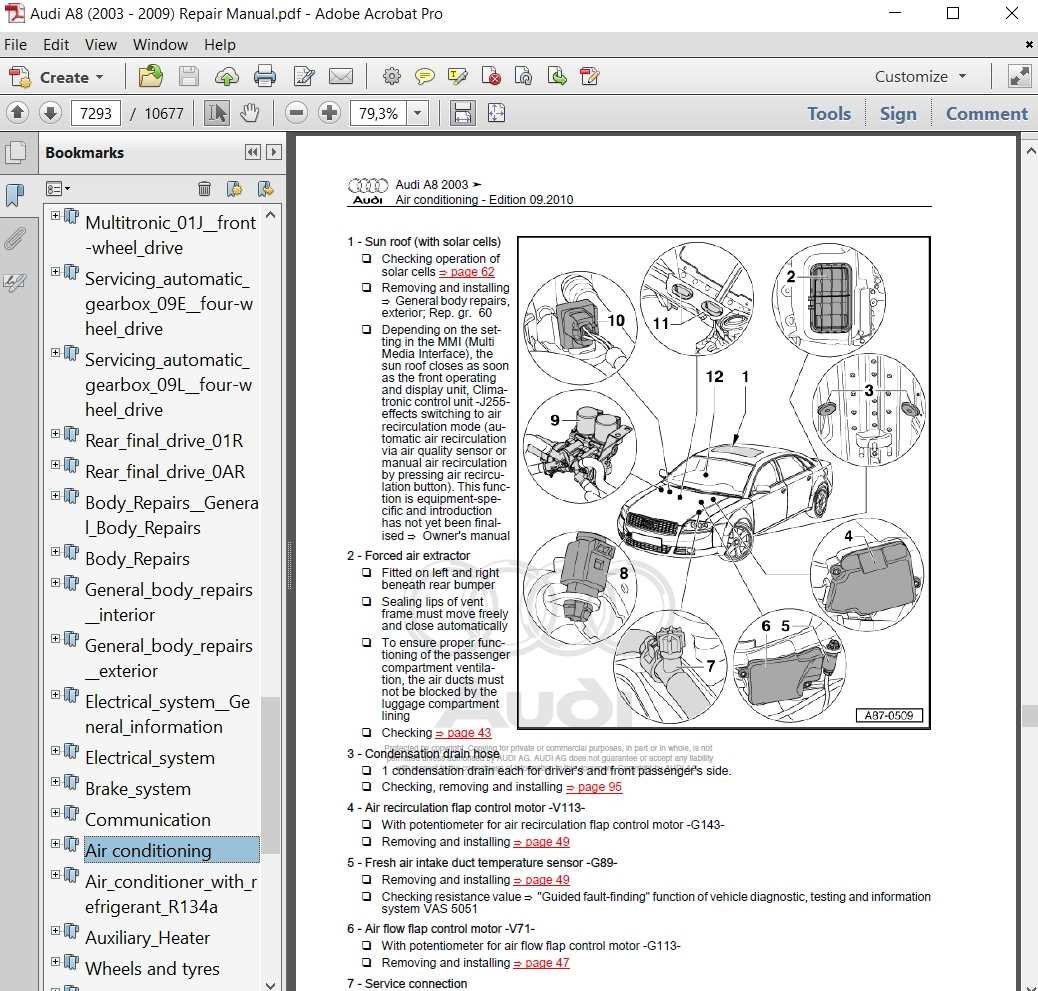Click the document scroll up arrow
The width and height of the screenshot is (1038, 991).
1030,152
